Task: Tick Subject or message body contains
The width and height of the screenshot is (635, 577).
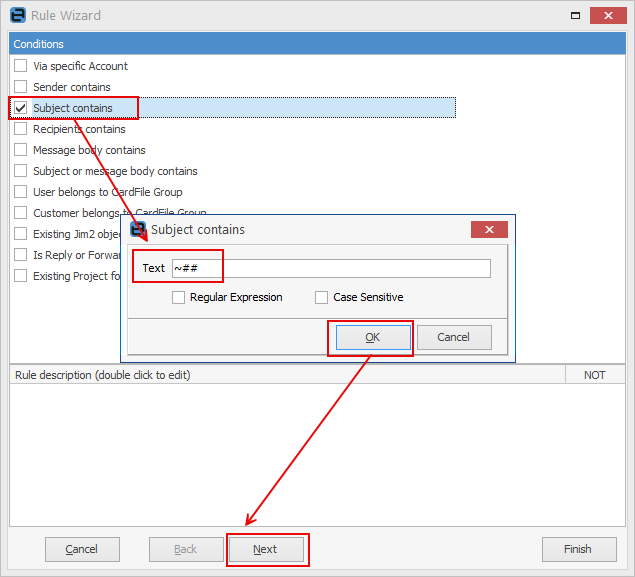Action: (x=21, y=171)
